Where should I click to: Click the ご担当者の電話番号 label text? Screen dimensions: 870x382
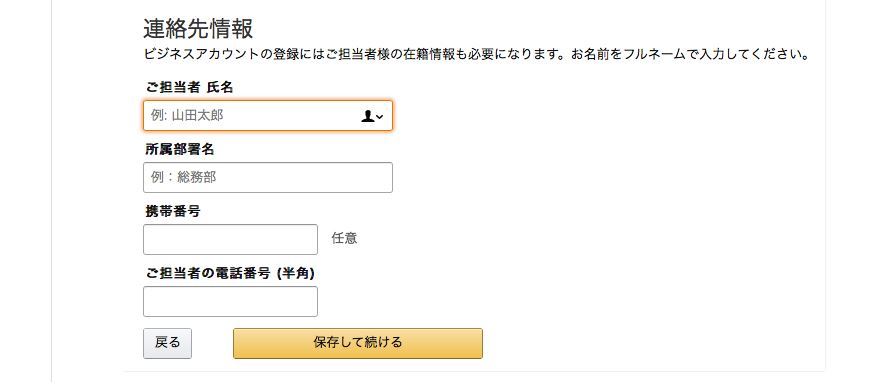click(208, 273)
